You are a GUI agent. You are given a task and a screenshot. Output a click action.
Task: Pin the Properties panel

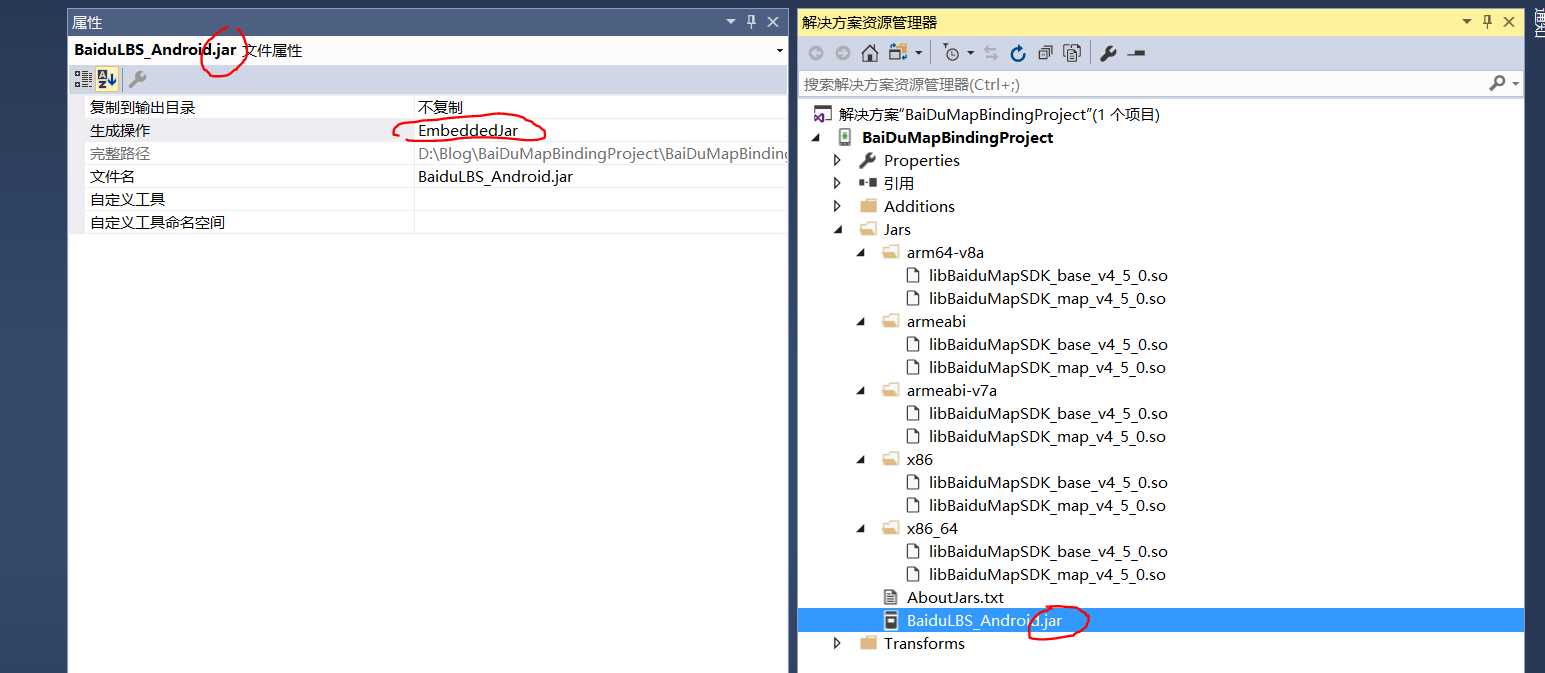[x=751, y=22]
